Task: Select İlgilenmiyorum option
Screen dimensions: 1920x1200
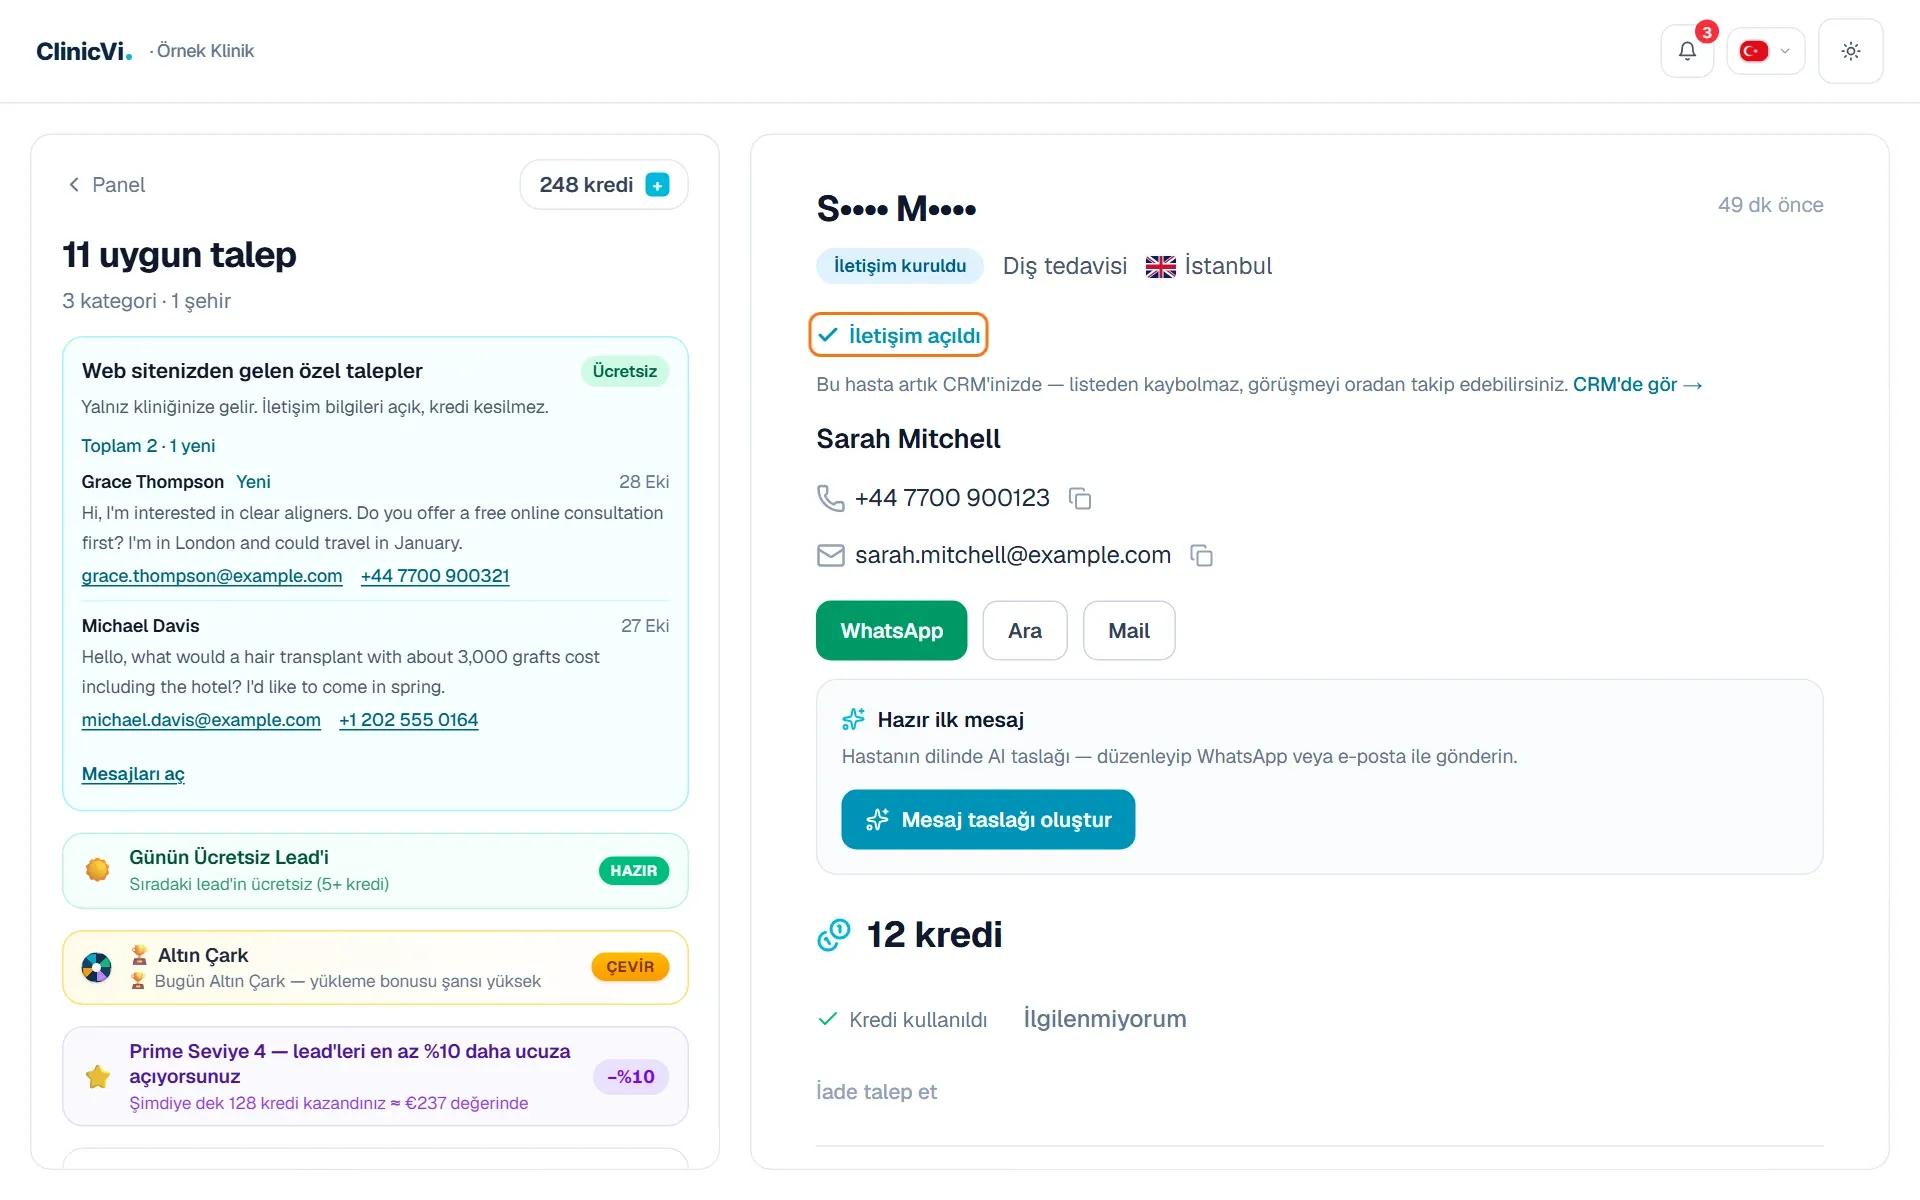Action: click(1105, 1019)
